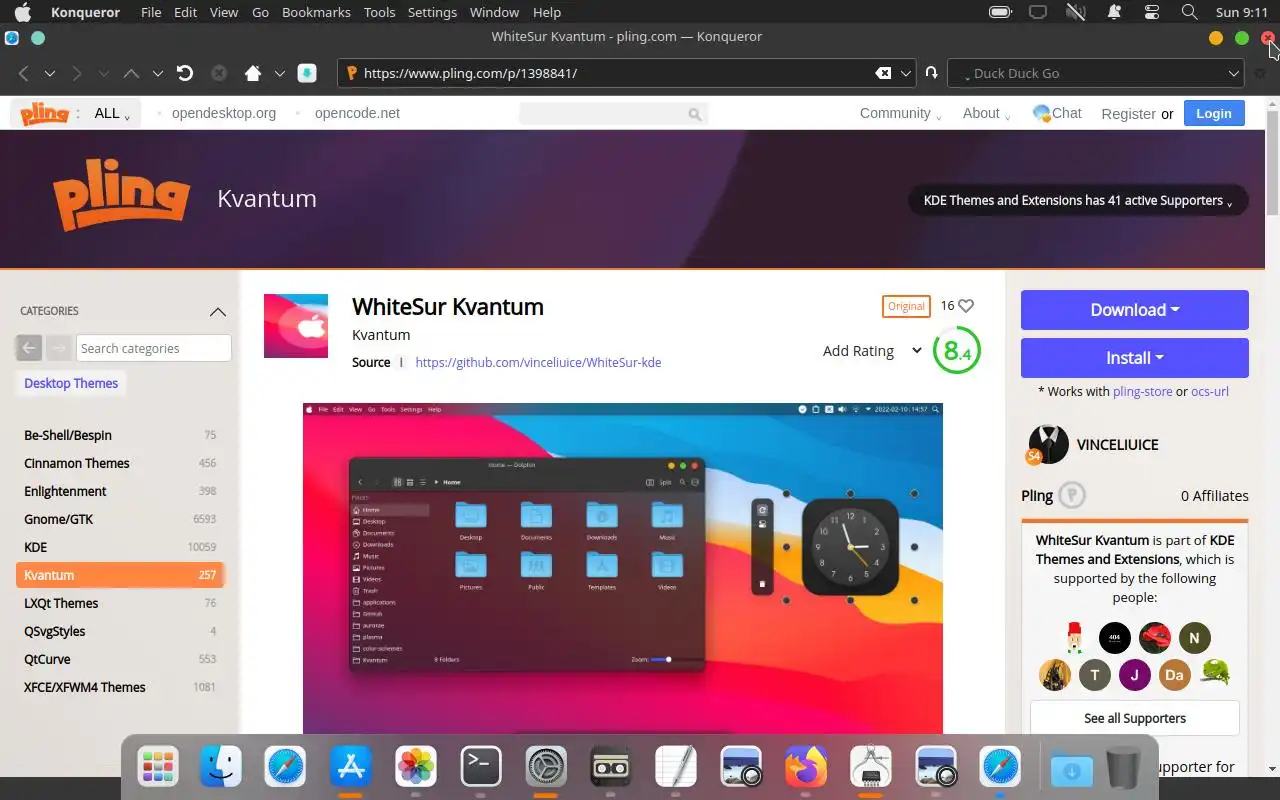This screenshot has width=1280, height=800.
Task: Click the category forward arrow button
Action: coord(58,348)
